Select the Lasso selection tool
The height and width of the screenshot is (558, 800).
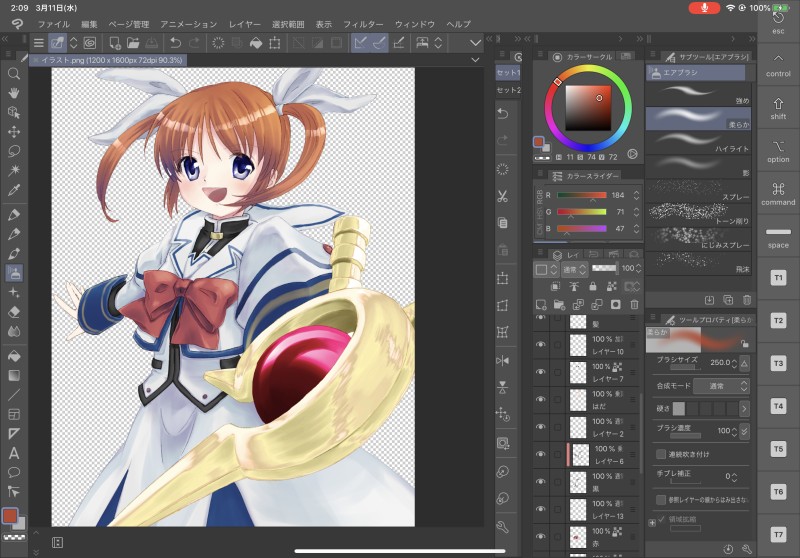14,151
